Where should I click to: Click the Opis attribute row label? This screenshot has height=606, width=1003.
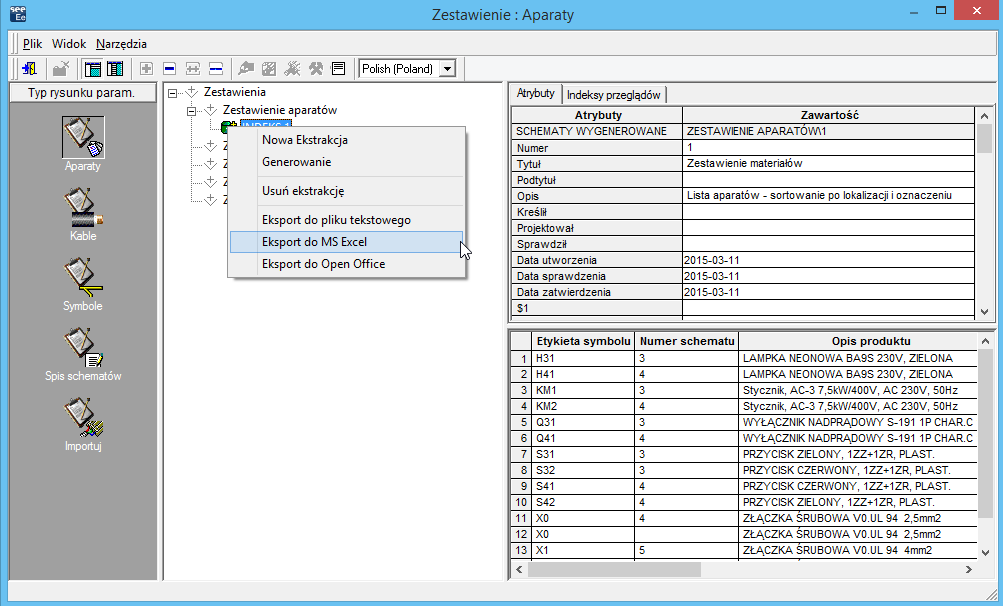coord(597,196)
